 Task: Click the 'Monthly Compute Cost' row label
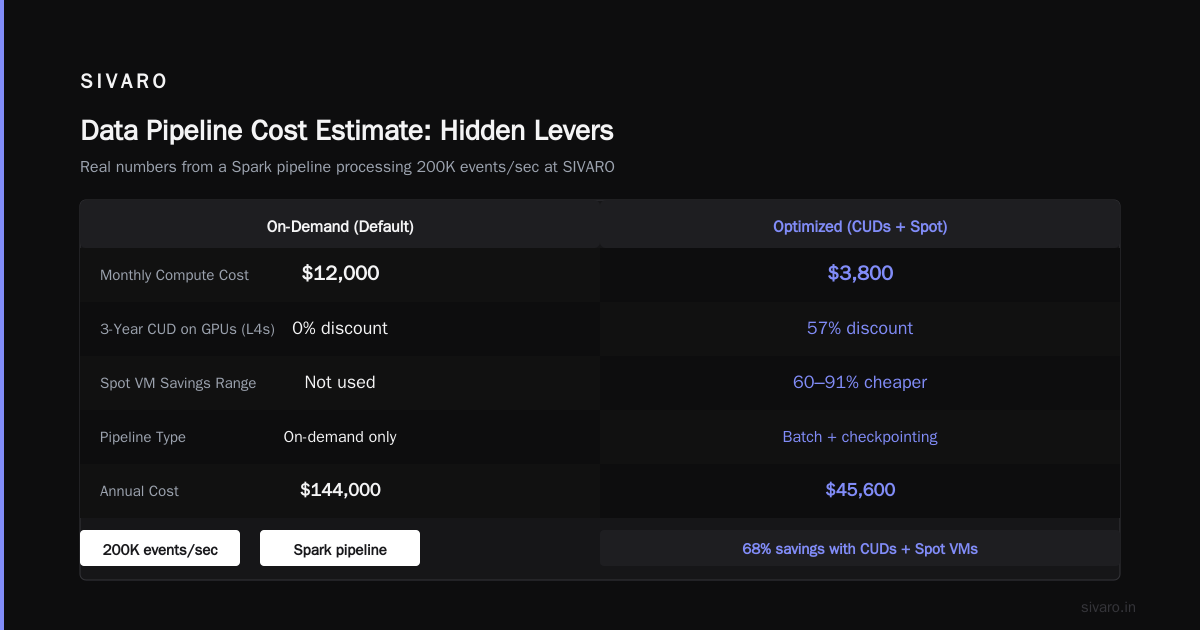point(174,275)
